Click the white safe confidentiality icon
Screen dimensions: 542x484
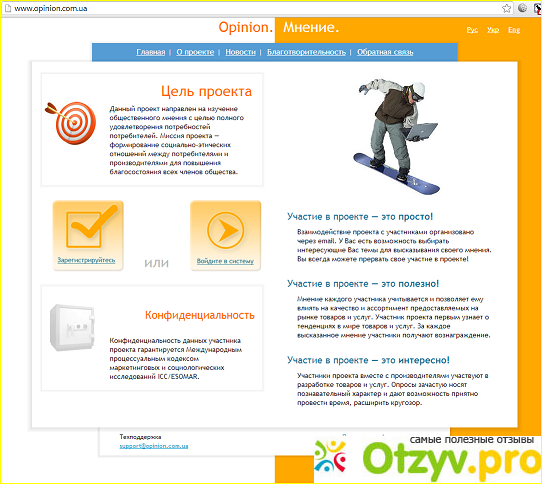click(x=73, y=327)
